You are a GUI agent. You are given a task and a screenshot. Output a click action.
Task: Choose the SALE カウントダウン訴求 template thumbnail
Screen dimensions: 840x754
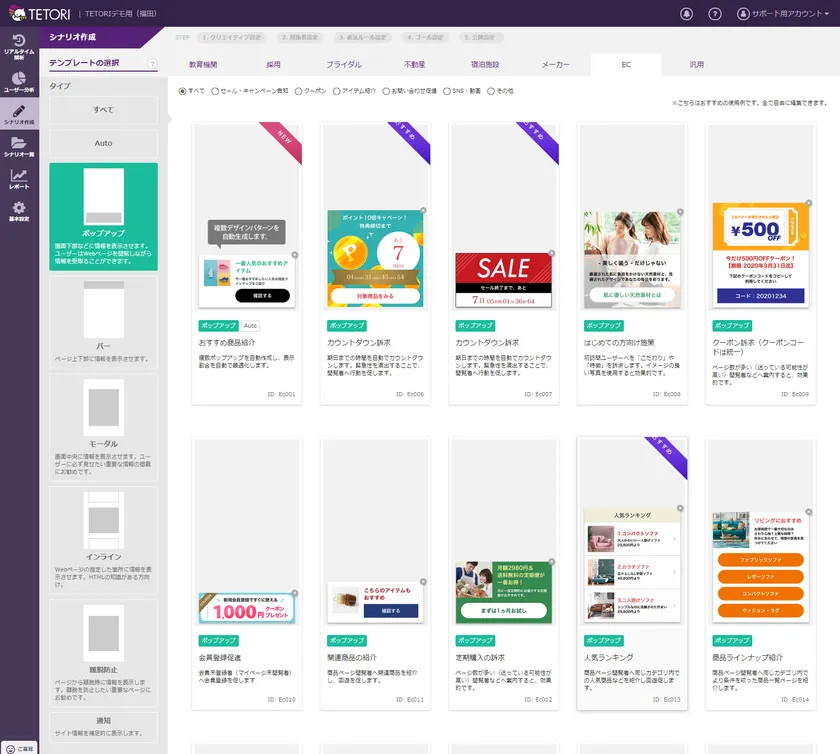pyautogui.click(x=503, y=268)
